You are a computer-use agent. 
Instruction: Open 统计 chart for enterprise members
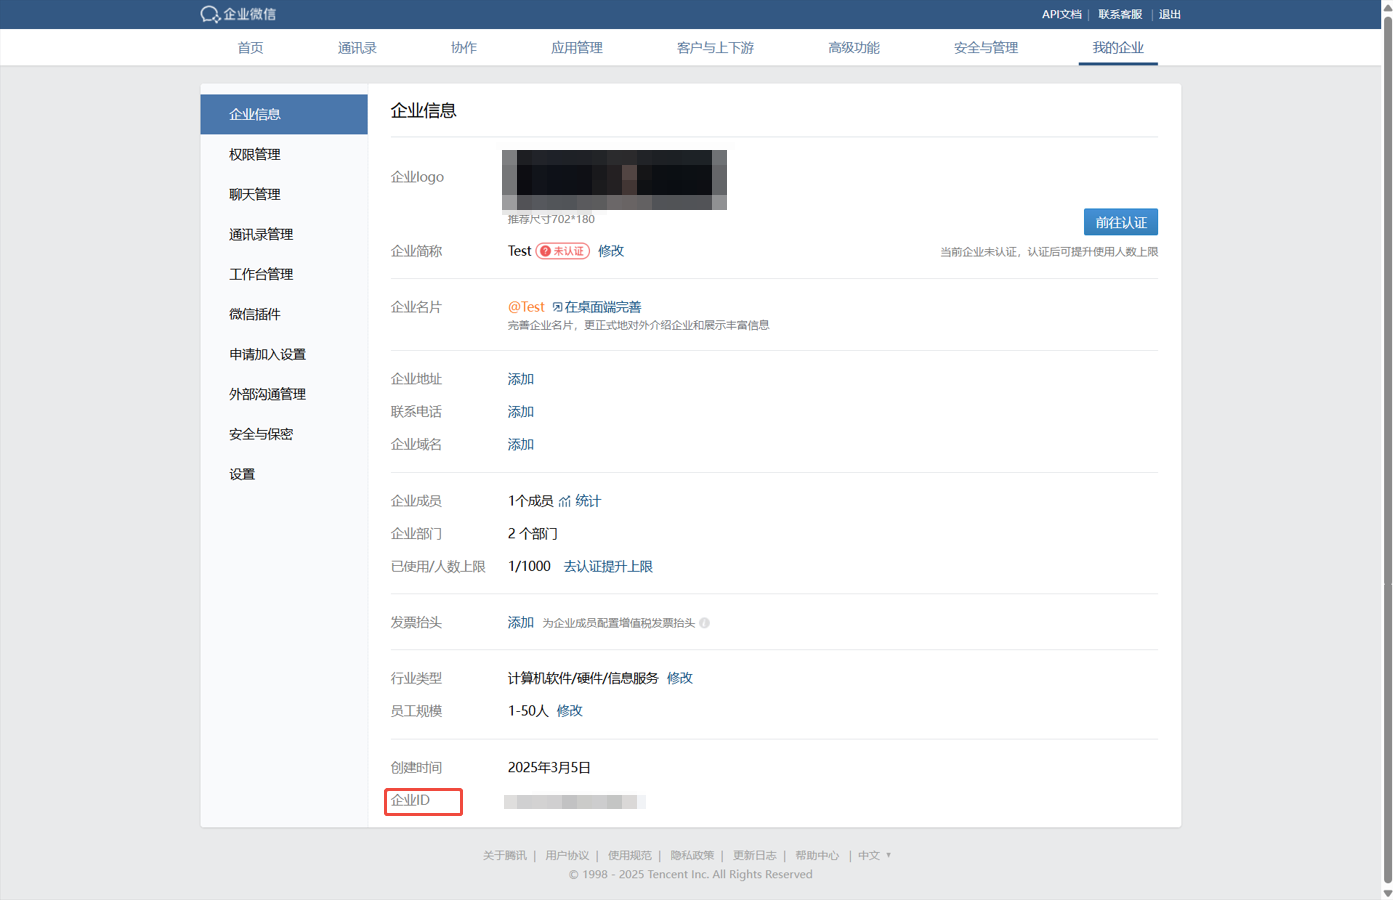pos(580,501)
